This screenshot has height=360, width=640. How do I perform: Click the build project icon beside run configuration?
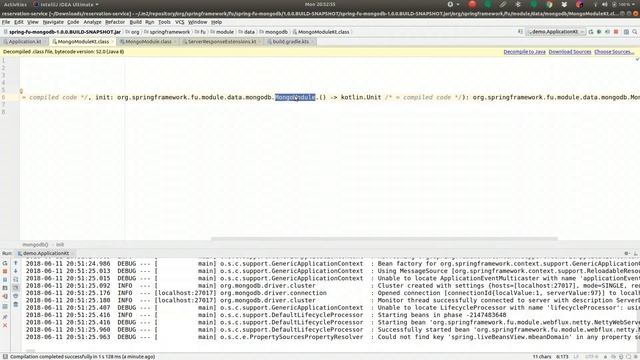coord(520,32)
